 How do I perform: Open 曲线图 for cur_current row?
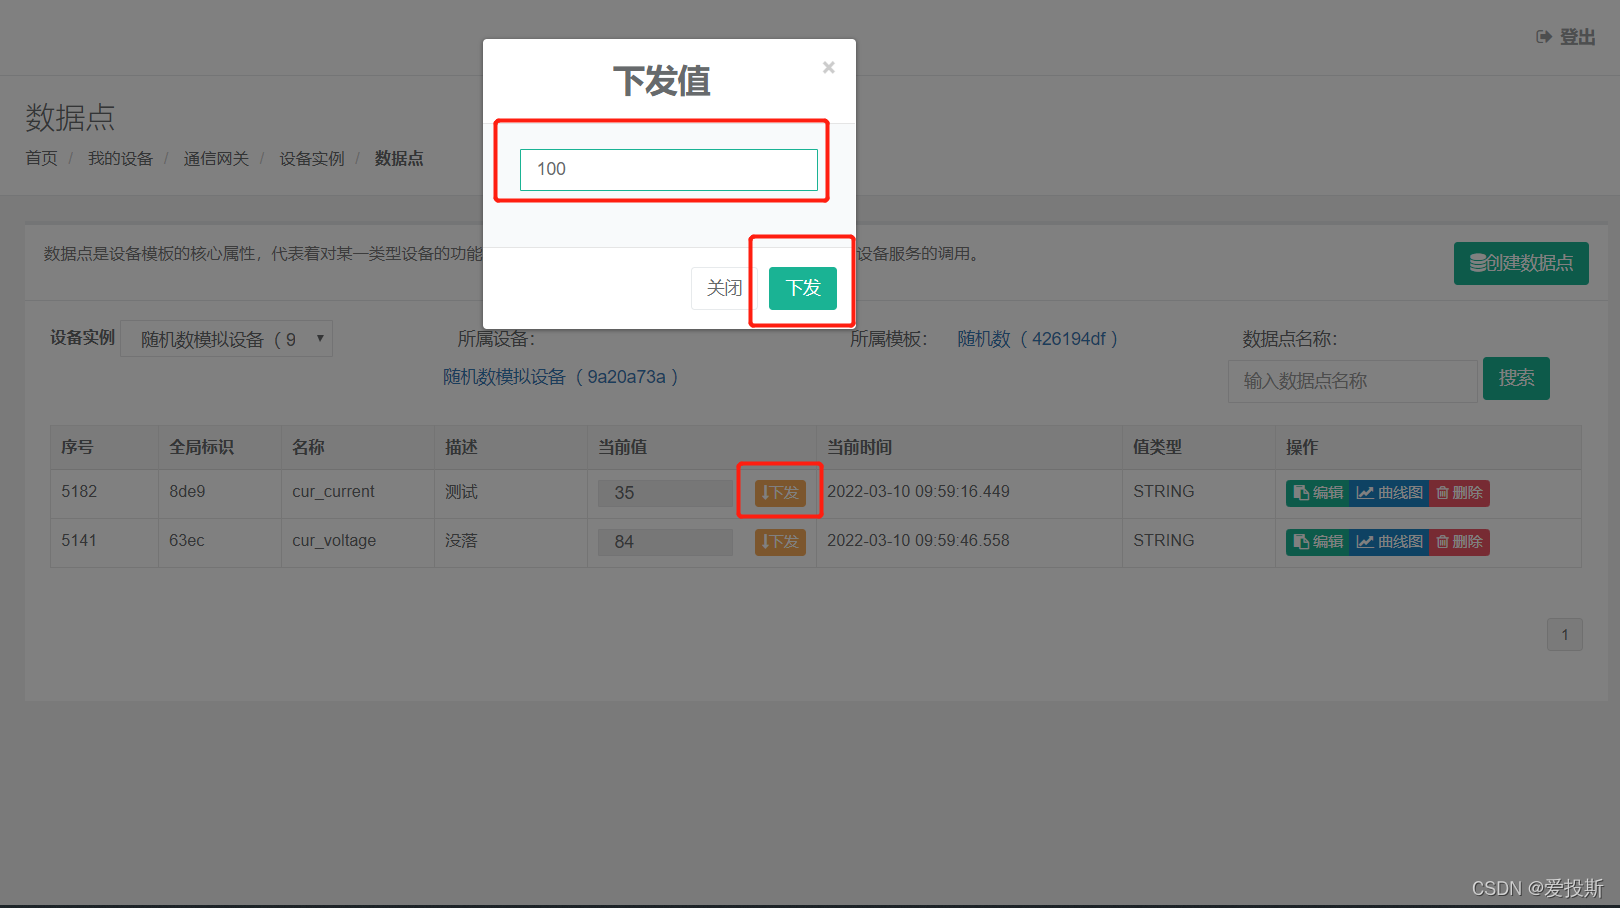(x=1389, y=492)
